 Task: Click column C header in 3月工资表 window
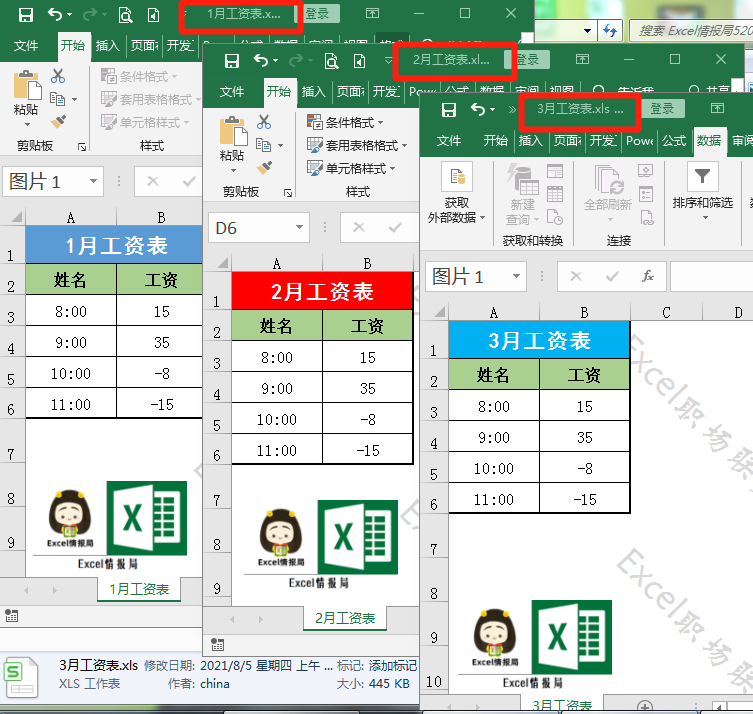pos(666,312)
